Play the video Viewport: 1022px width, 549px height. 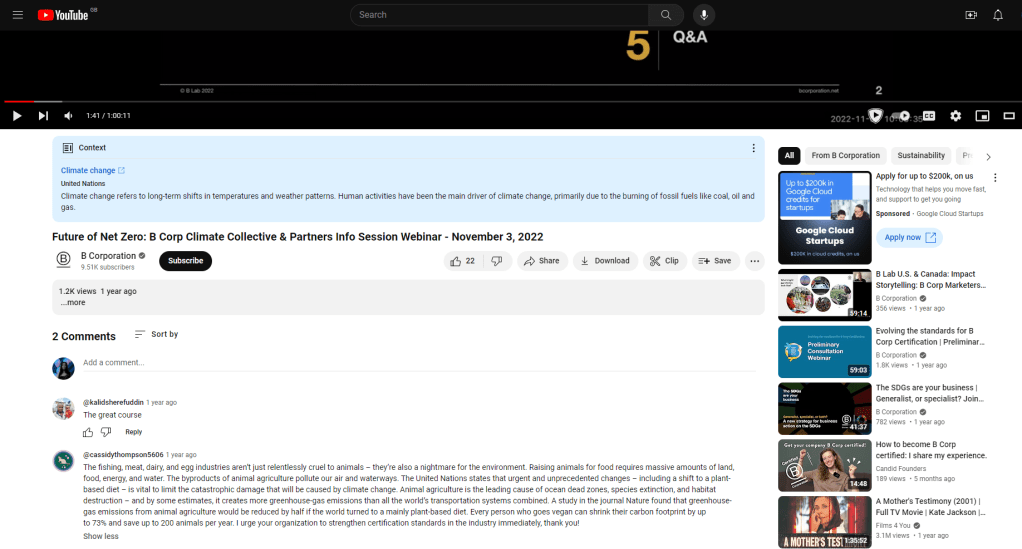[x=17, y=116]
